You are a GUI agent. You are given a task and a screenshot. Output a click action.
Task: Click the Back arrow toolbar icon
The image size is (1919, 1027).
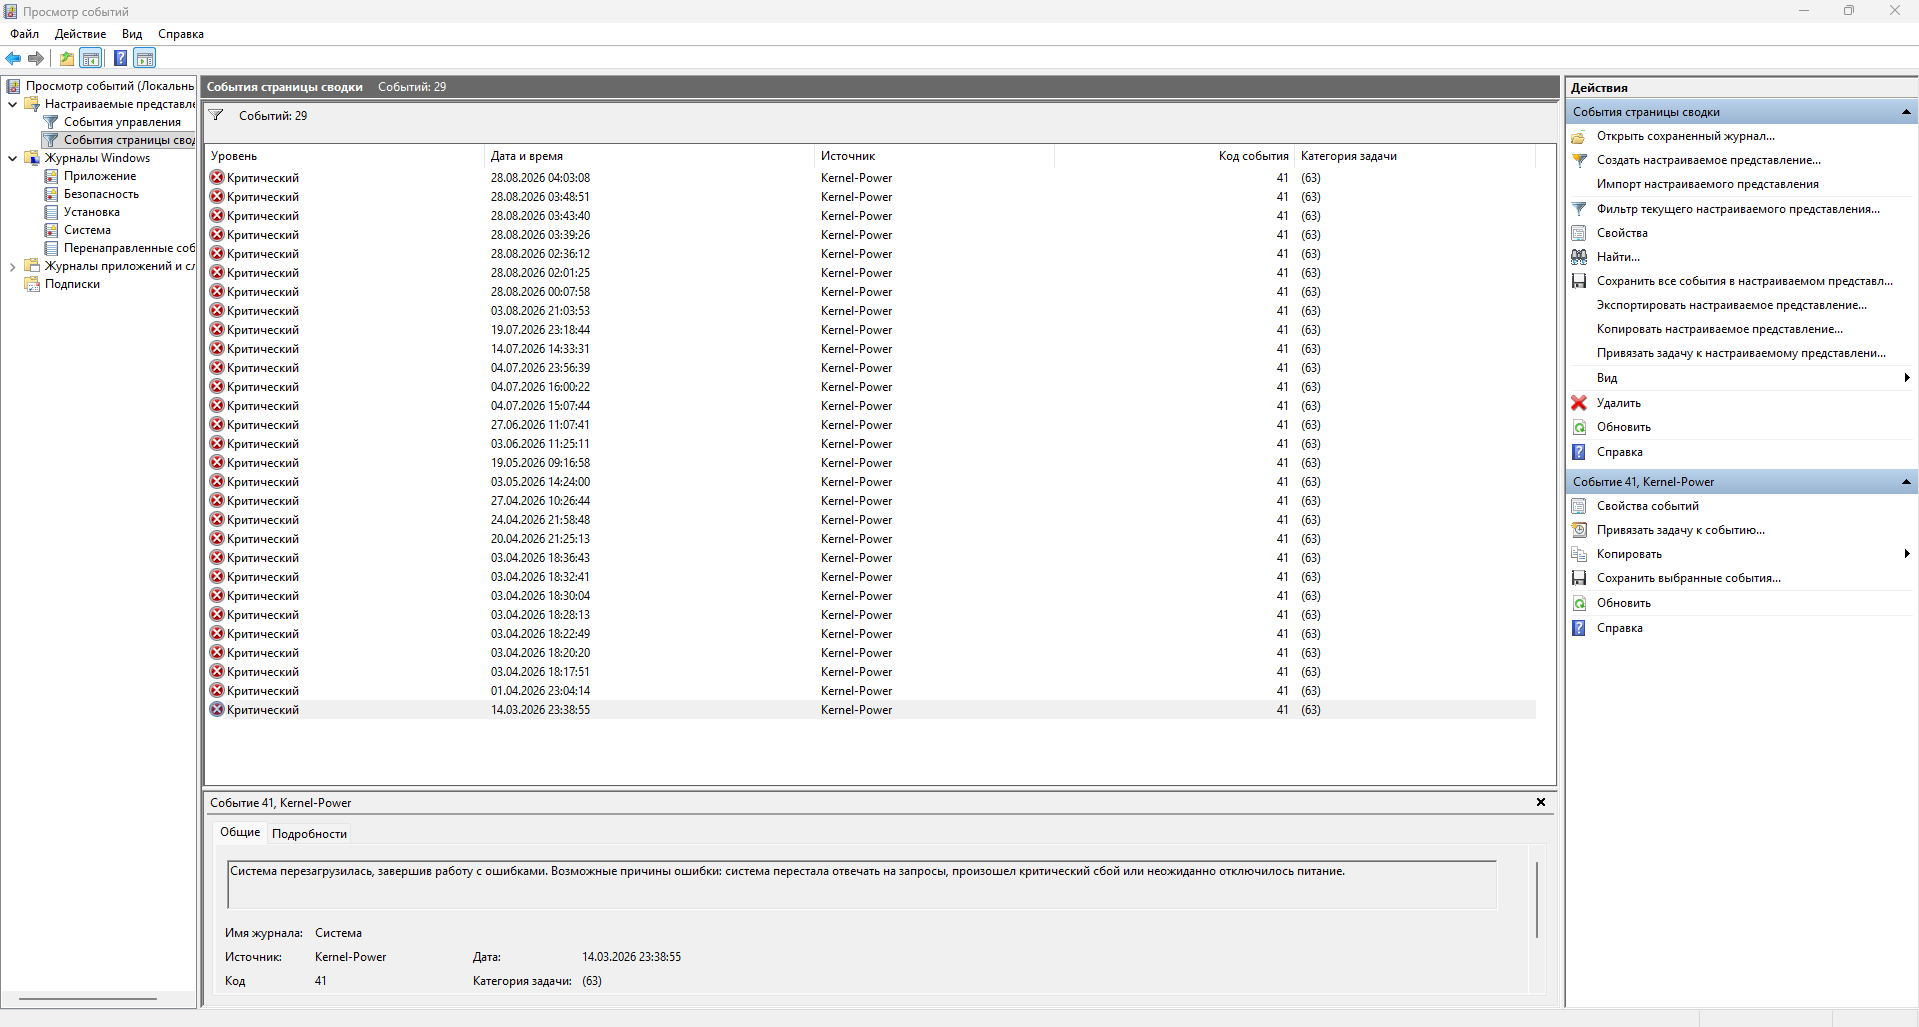coord(14,58)
